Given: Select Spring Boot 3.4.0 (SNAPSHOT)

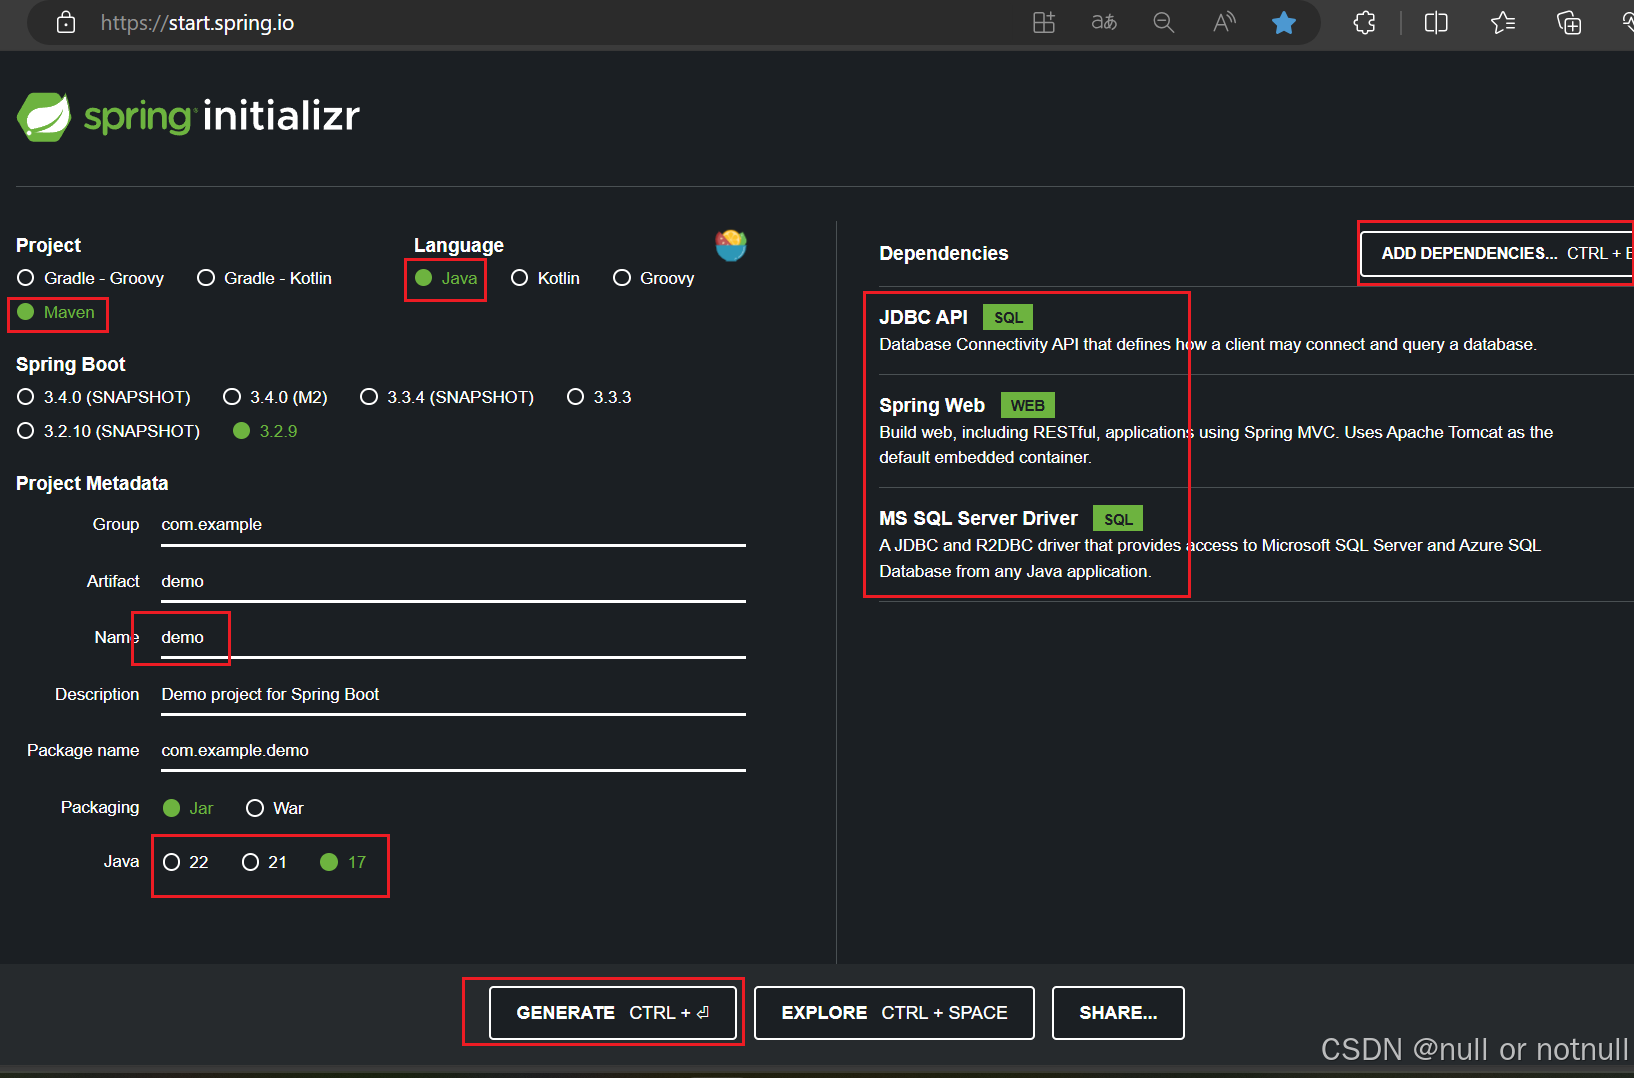Looking at the screenshot, I should coord(104,397).
